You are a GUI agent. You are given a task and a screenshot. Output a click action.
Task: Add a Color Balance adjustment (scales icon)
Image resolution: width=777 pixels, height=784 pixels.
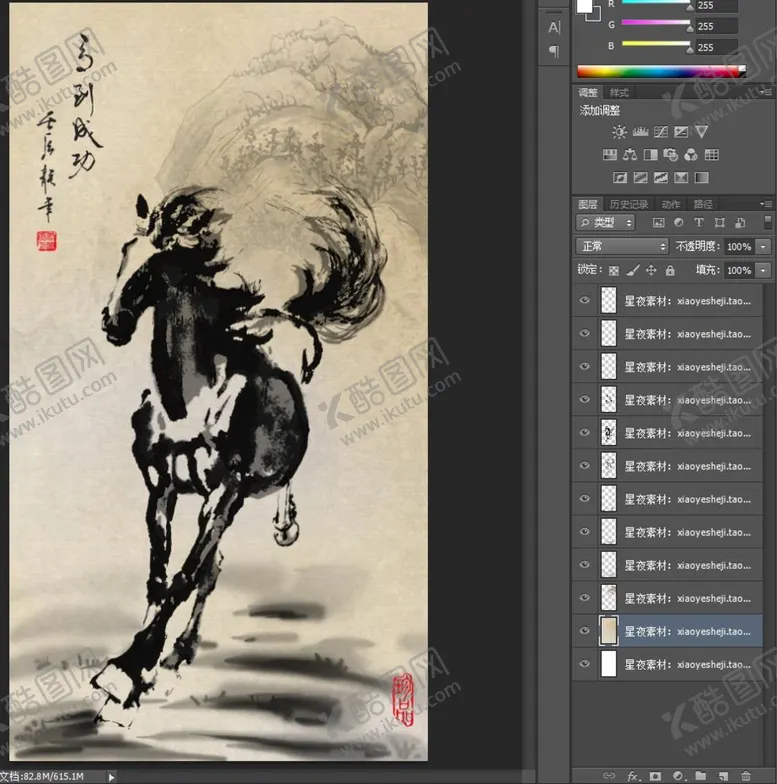(630, 154)
